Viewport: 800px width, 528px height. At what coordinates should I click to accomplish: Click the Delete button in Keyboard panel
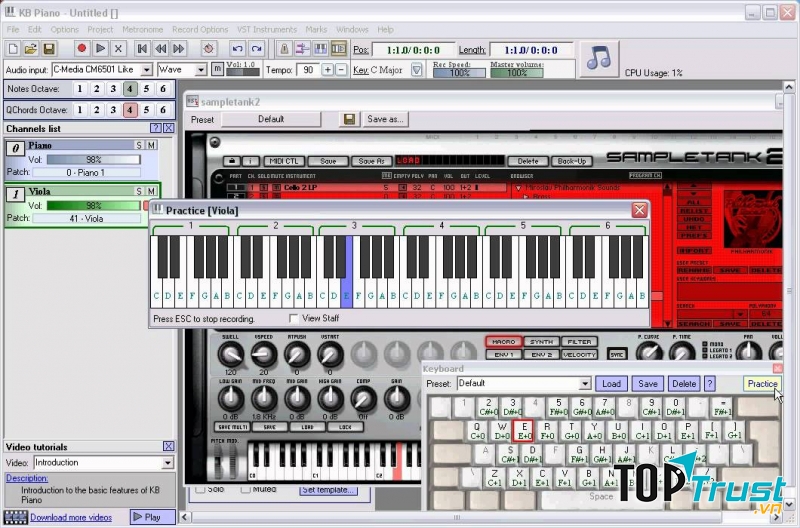coord(684,384)
